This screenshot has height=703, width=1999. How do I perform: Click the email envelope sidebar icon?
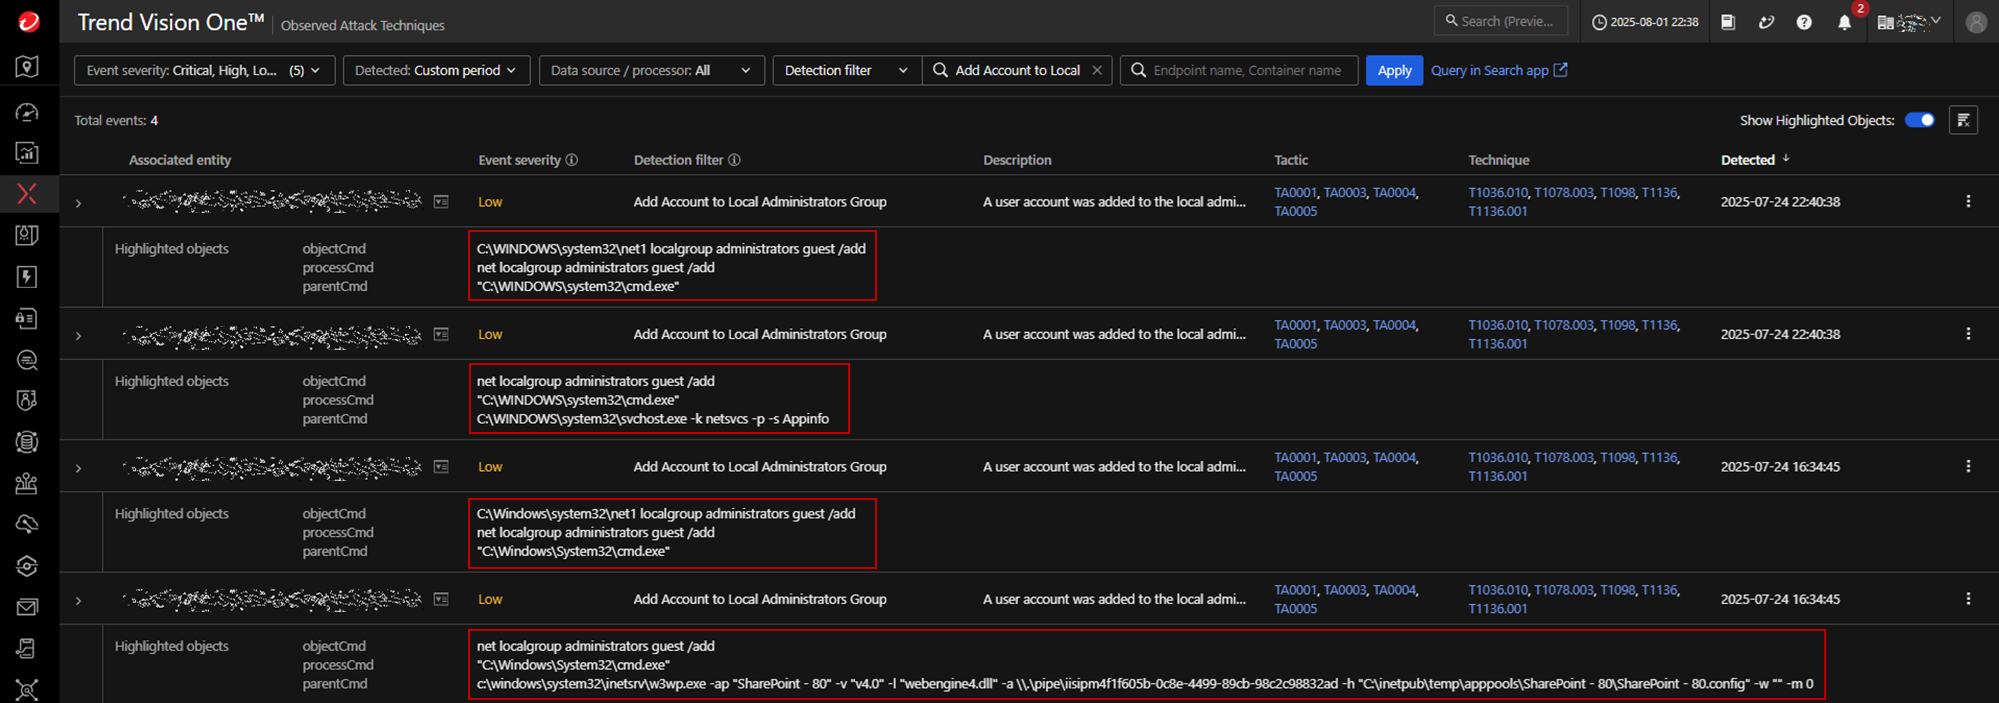27,607
